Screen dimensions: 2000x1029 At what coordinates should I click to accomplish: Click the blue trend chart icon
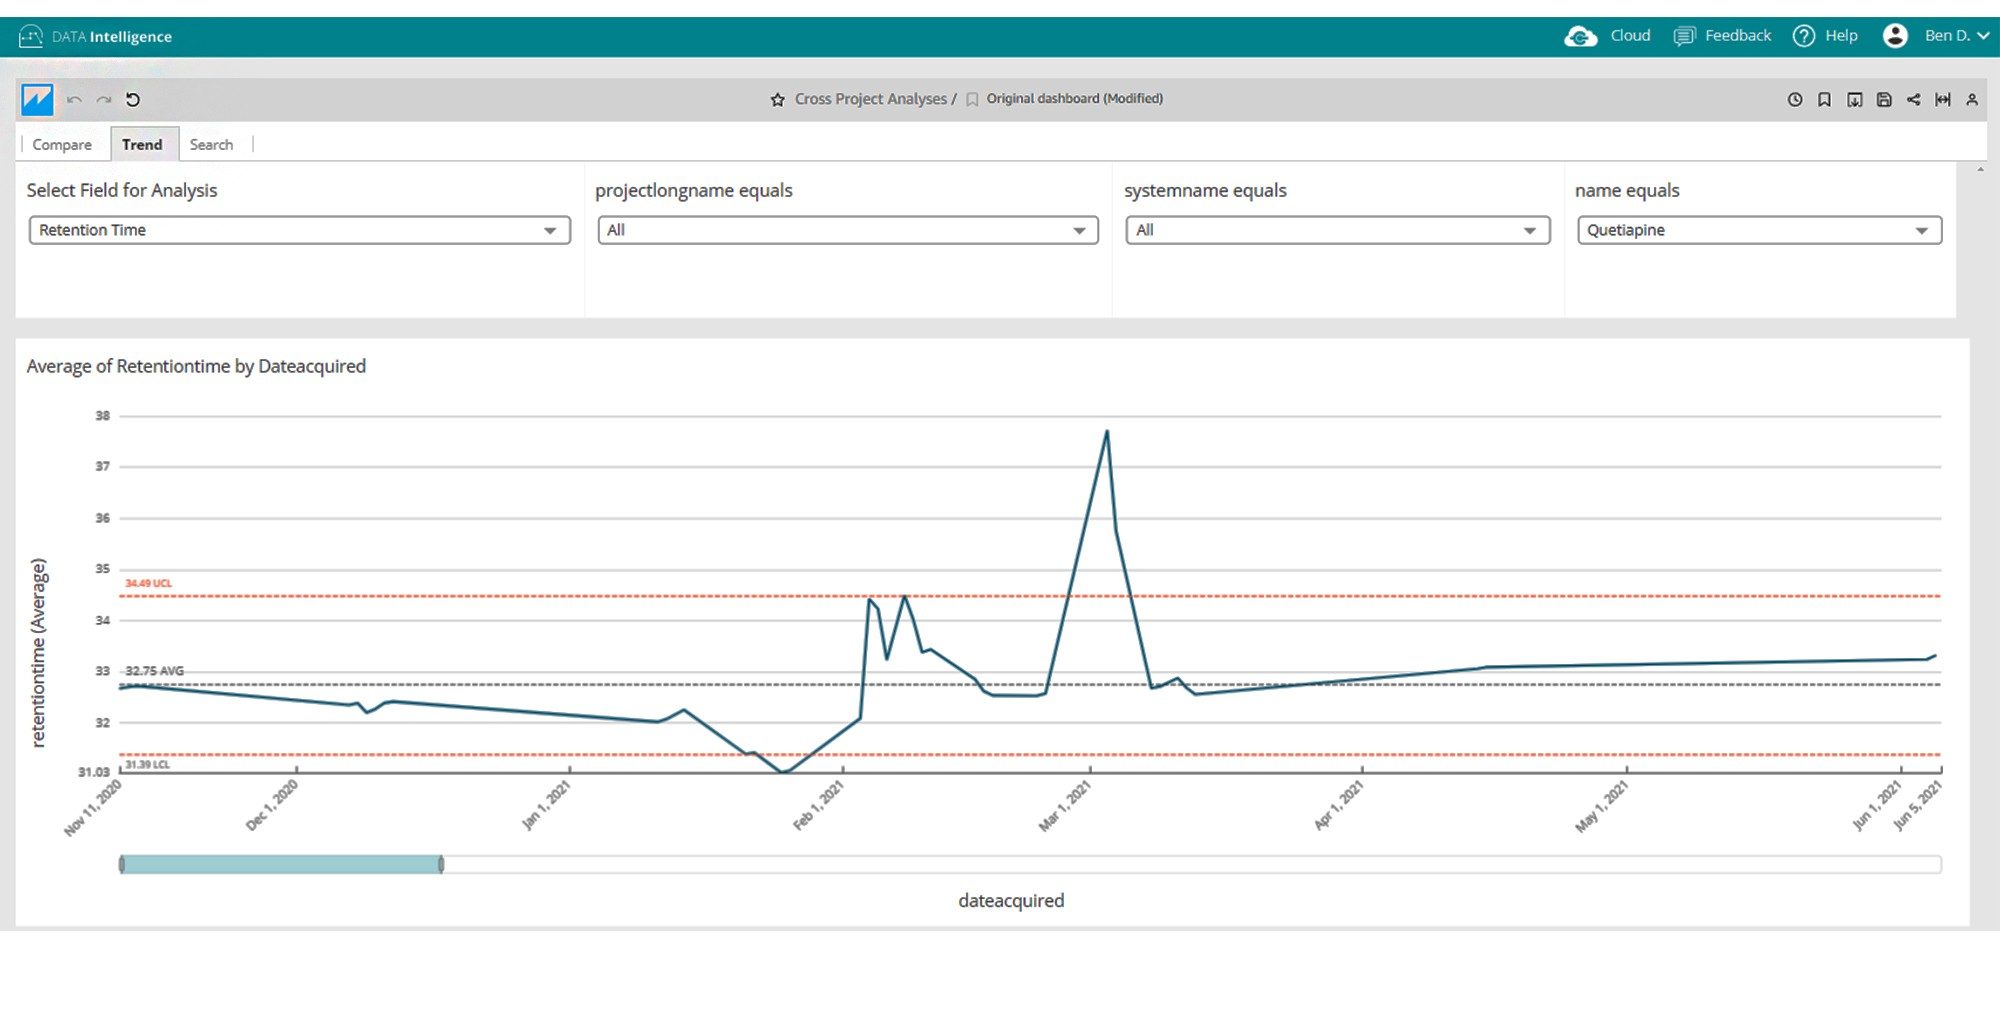pos(37,100)
